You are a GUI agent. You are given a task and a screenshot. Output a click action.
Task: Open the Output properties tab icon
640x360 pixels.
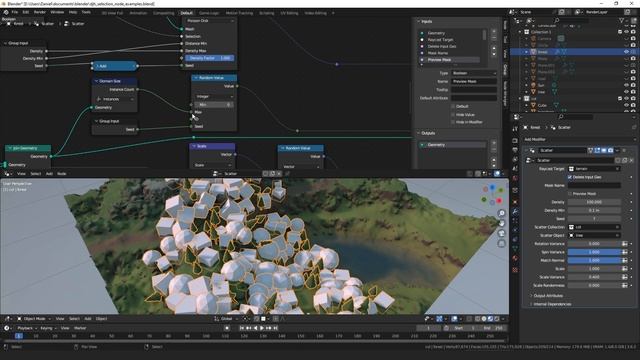coord(515,150)
